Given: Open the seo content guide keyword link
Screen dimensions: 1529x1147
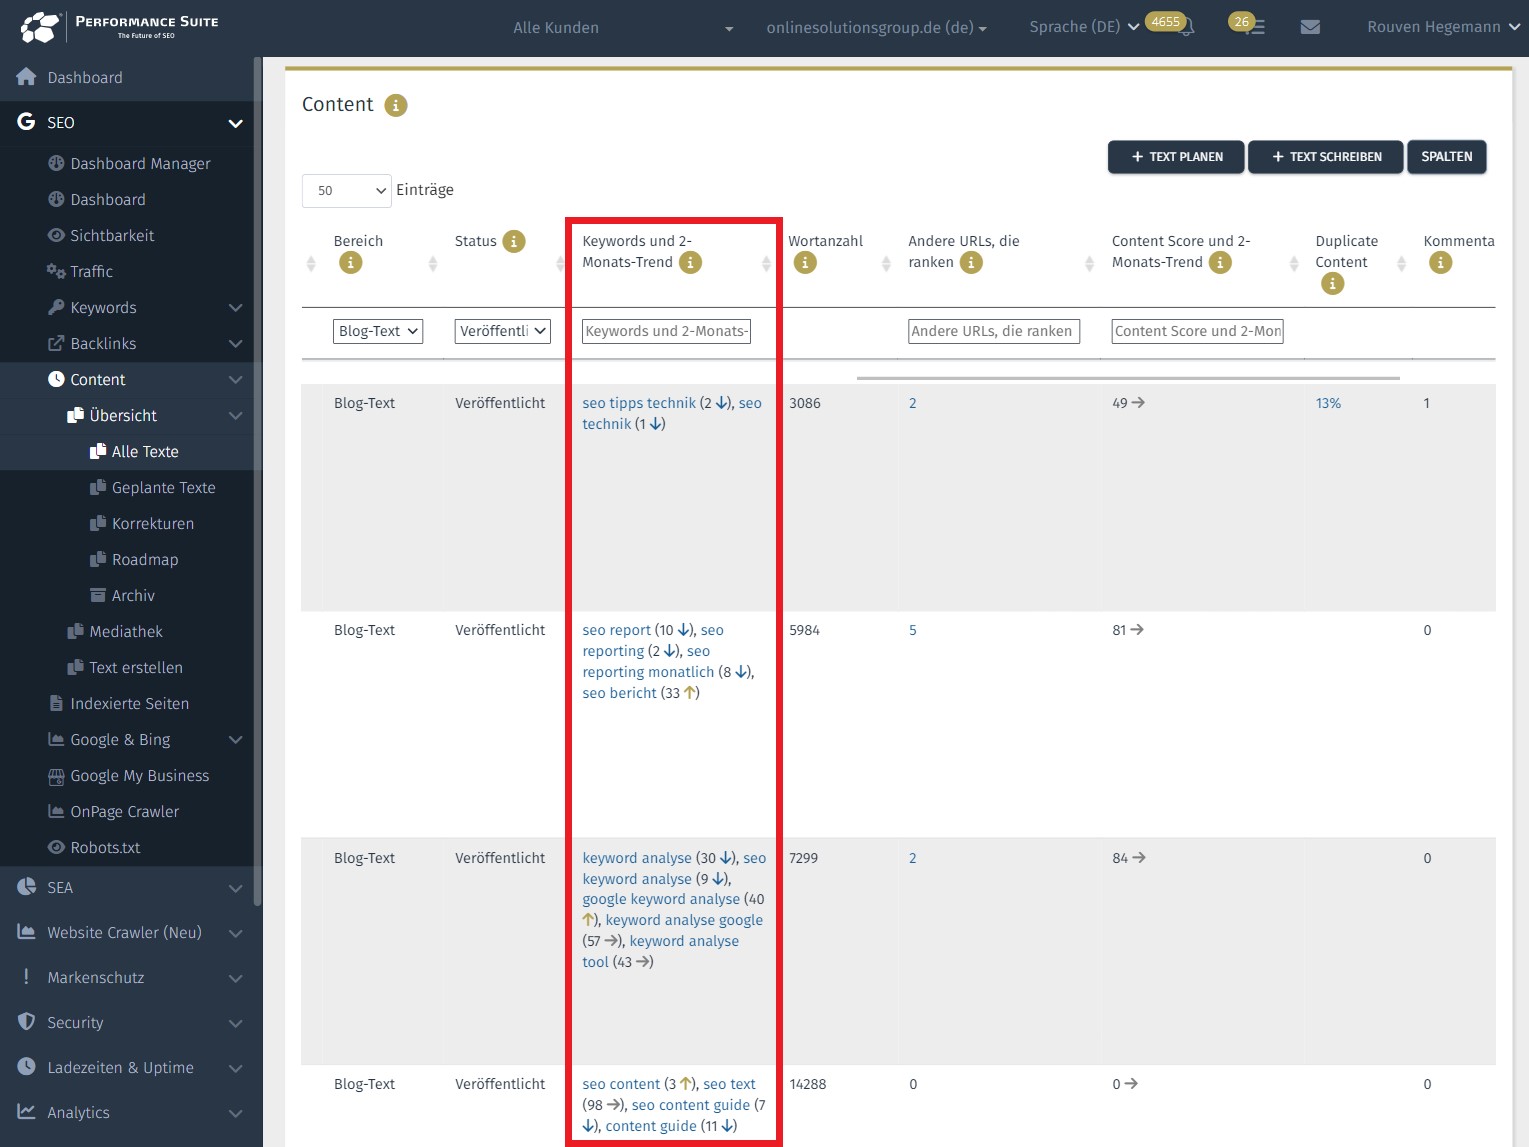Looking at the screenshot, I should pyautogui.click(x=690, y=1105).
